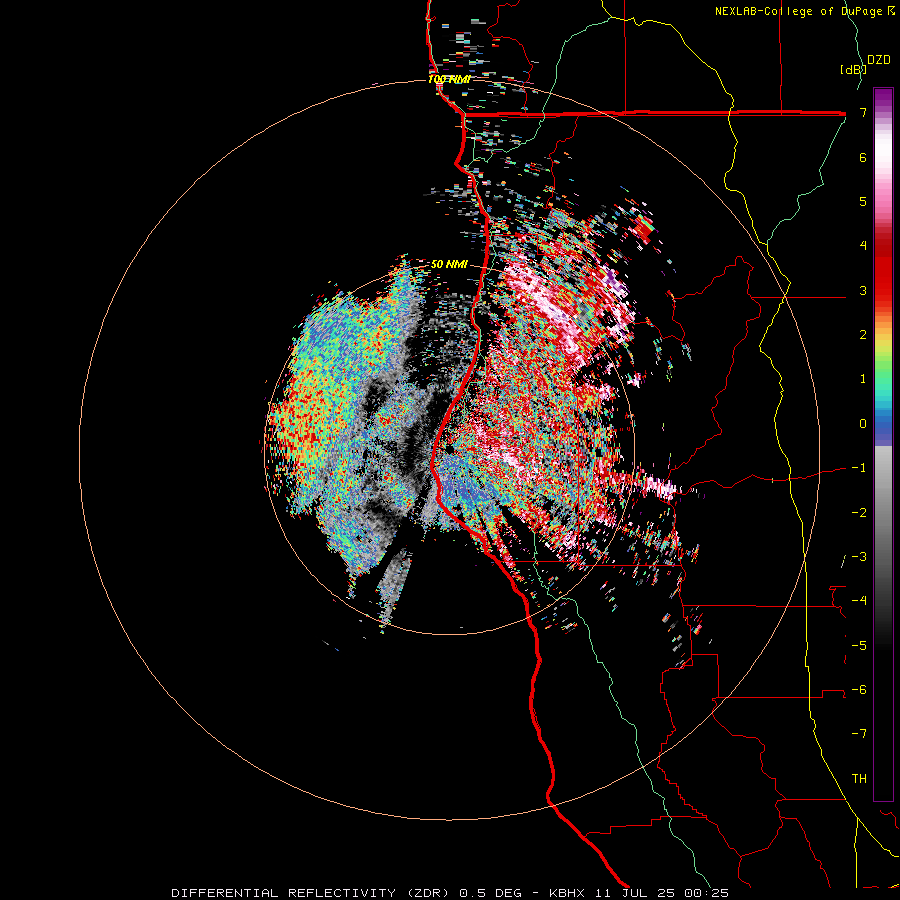Click the 0 value on the dB scale
This screenshot has width=900, height=900.
coord(863,424)
